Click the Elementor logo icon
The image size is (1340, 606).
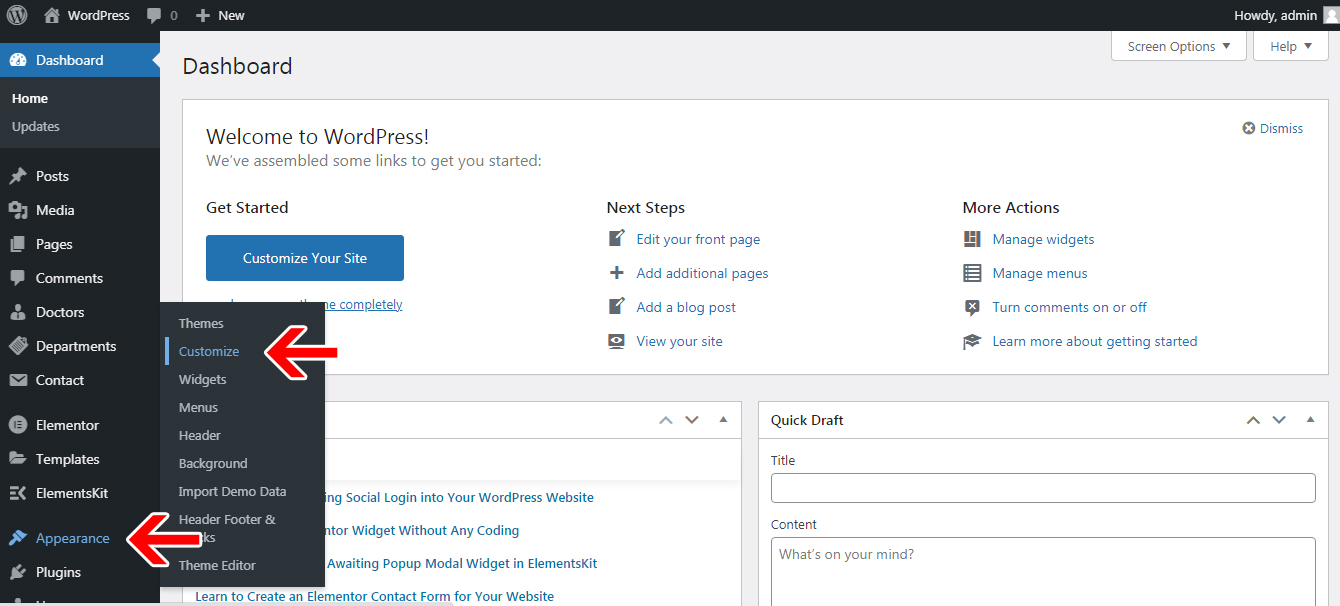(18, 425)
